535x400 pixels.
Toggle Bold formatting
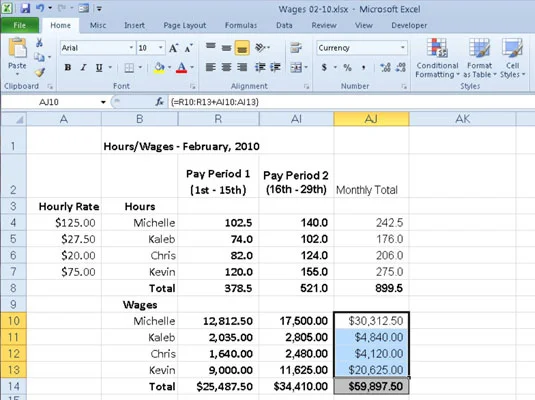pyautogui.click(x=68, y=68)
